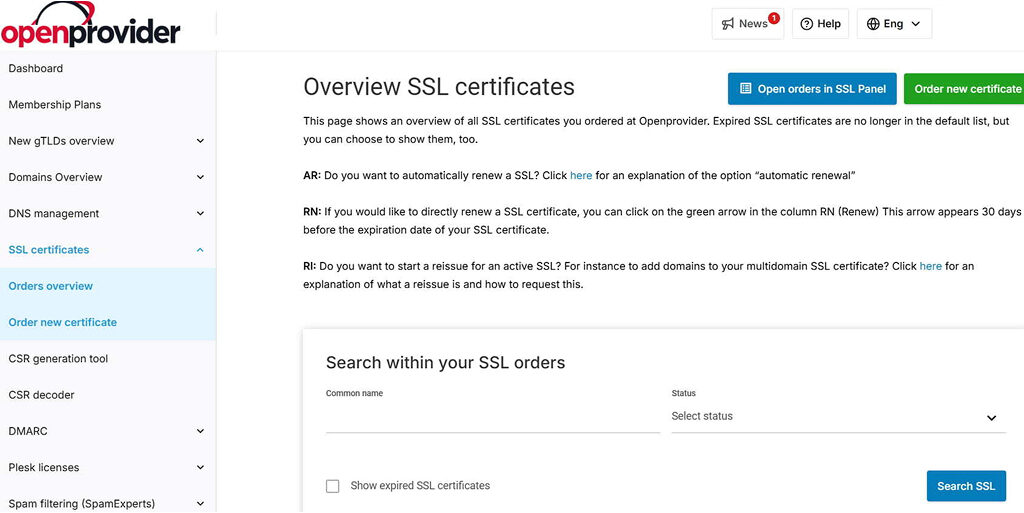Click the 'RI:' bold label
The image size is (1024, 513).
tap(310, 266)
